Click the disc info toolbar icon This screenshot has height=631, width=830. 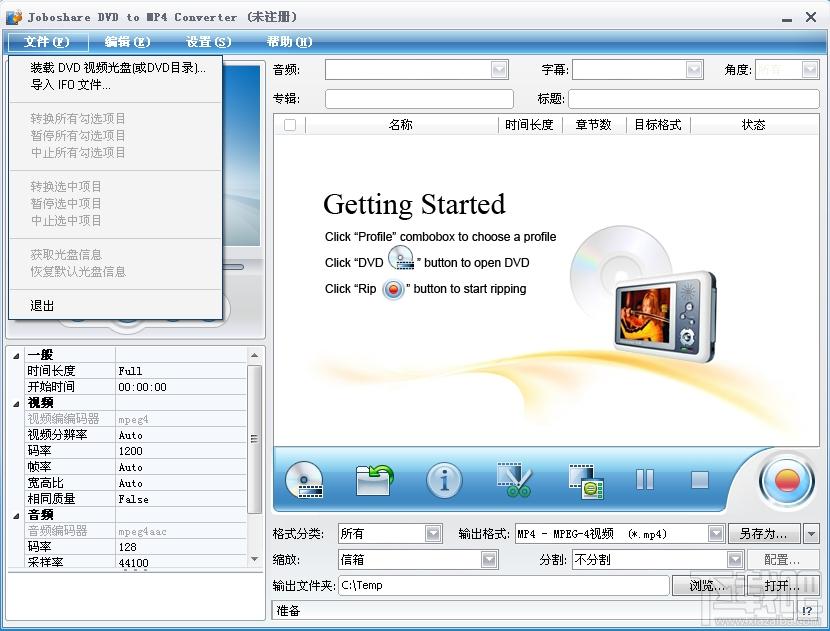coord(444,480)
